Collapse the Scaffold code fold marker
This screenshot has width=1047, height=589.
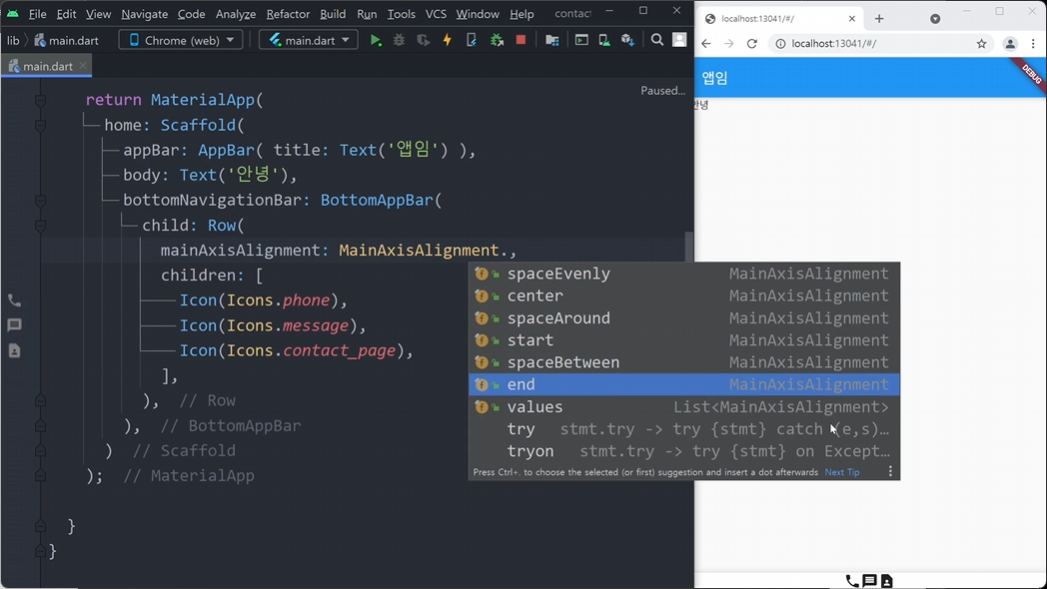pyautogui.click(x=40, y=126)
